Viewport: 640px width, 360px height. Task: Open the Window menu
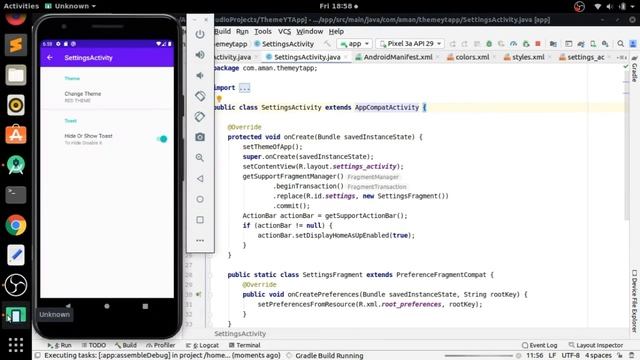pyautogui.click(x=310, y=31)
